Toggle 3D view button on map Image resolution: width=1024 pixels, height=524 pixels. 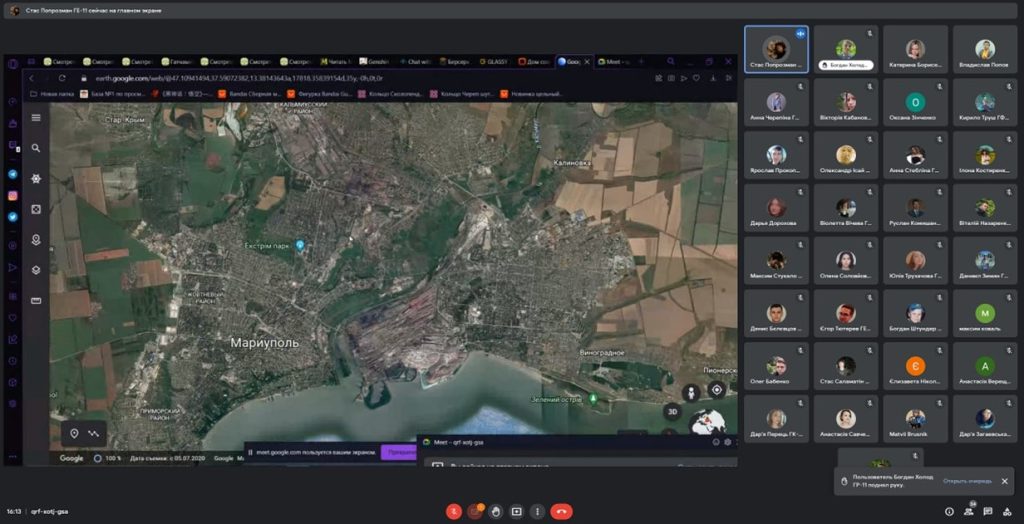pos(672,411)
